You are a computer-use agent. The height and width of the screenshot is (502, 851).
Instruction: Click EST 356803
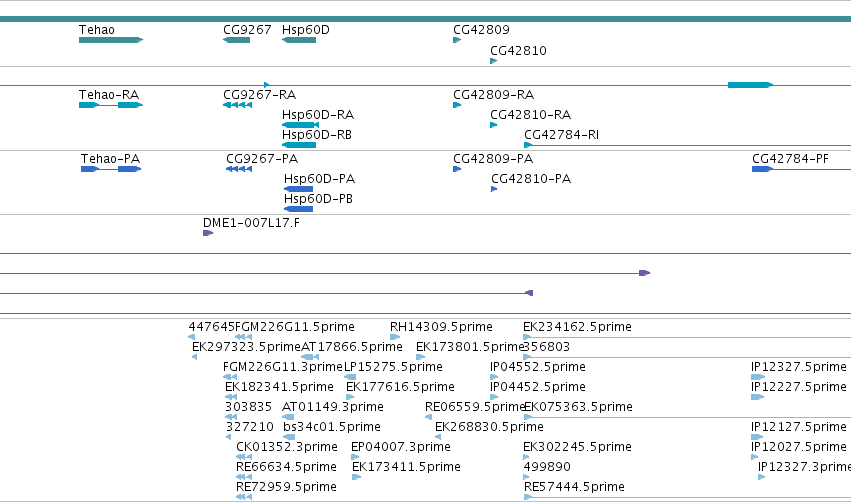[x=687, y=357]
